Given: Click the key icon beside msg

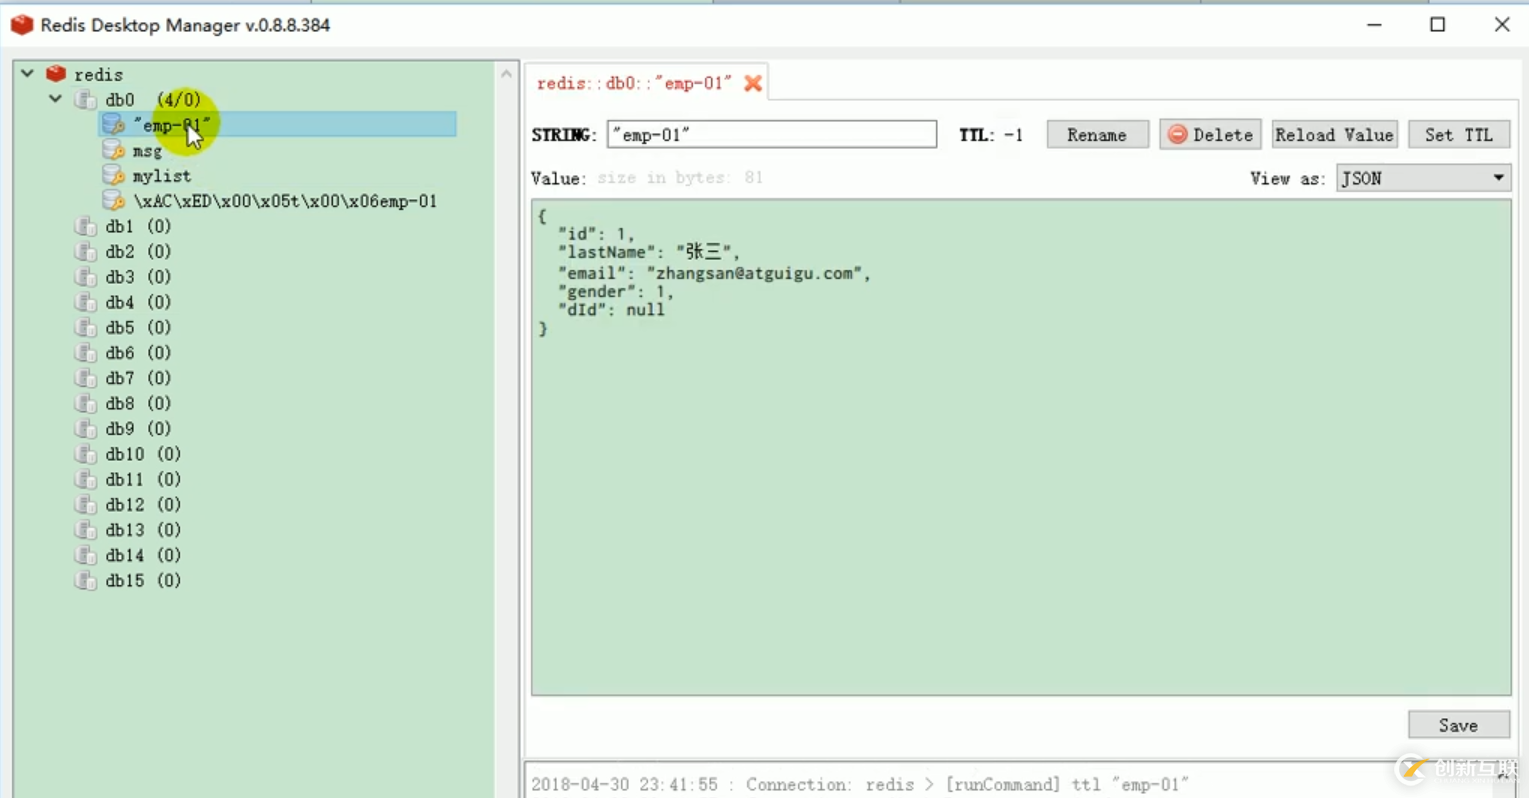Looking at the screenshot, I should (x=113, y=150).
